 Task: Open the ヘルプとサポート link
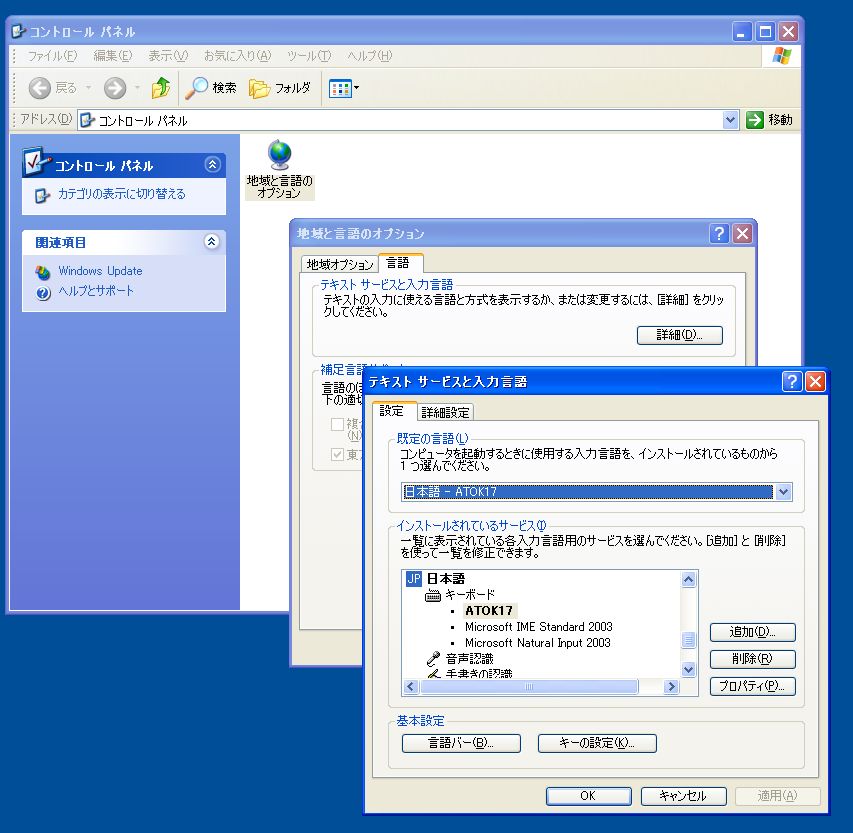[x=96, y=291]
